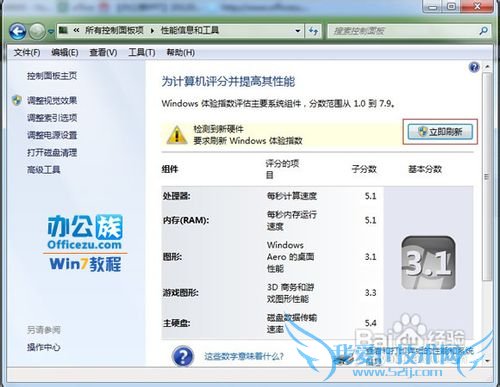Click the 图形: row label
The height and width of the screenshot is (387, 500).
[172, 257]
